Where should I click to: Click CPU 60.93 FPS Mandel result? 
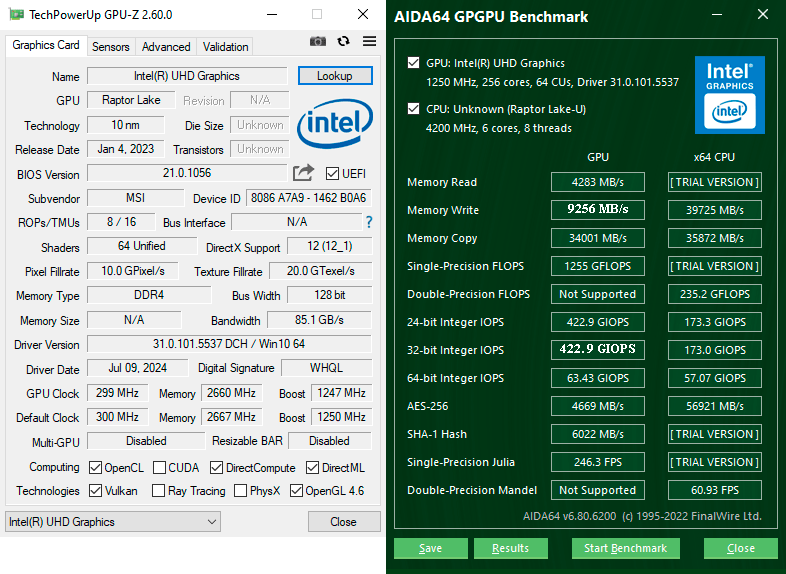[x=715, y=490]
